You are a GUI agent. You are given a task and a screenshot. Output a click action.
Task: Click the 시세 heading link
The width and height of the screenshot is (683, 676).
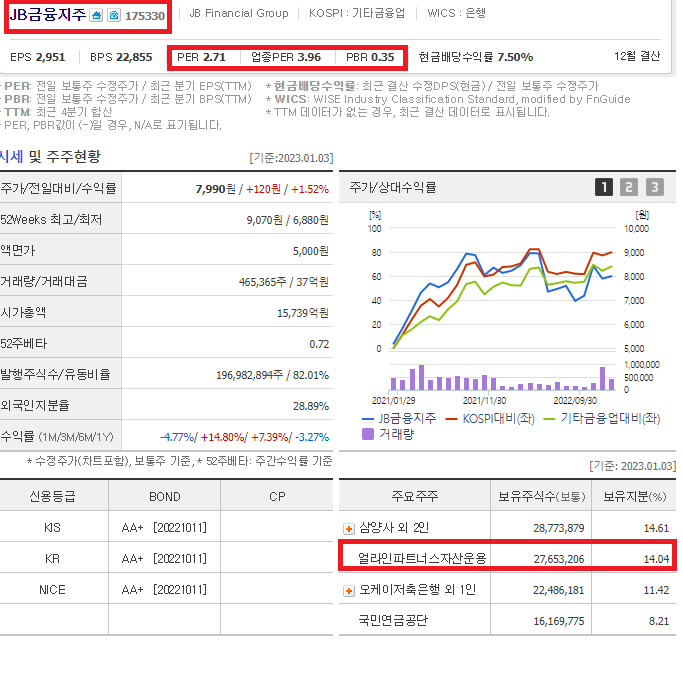11,156
